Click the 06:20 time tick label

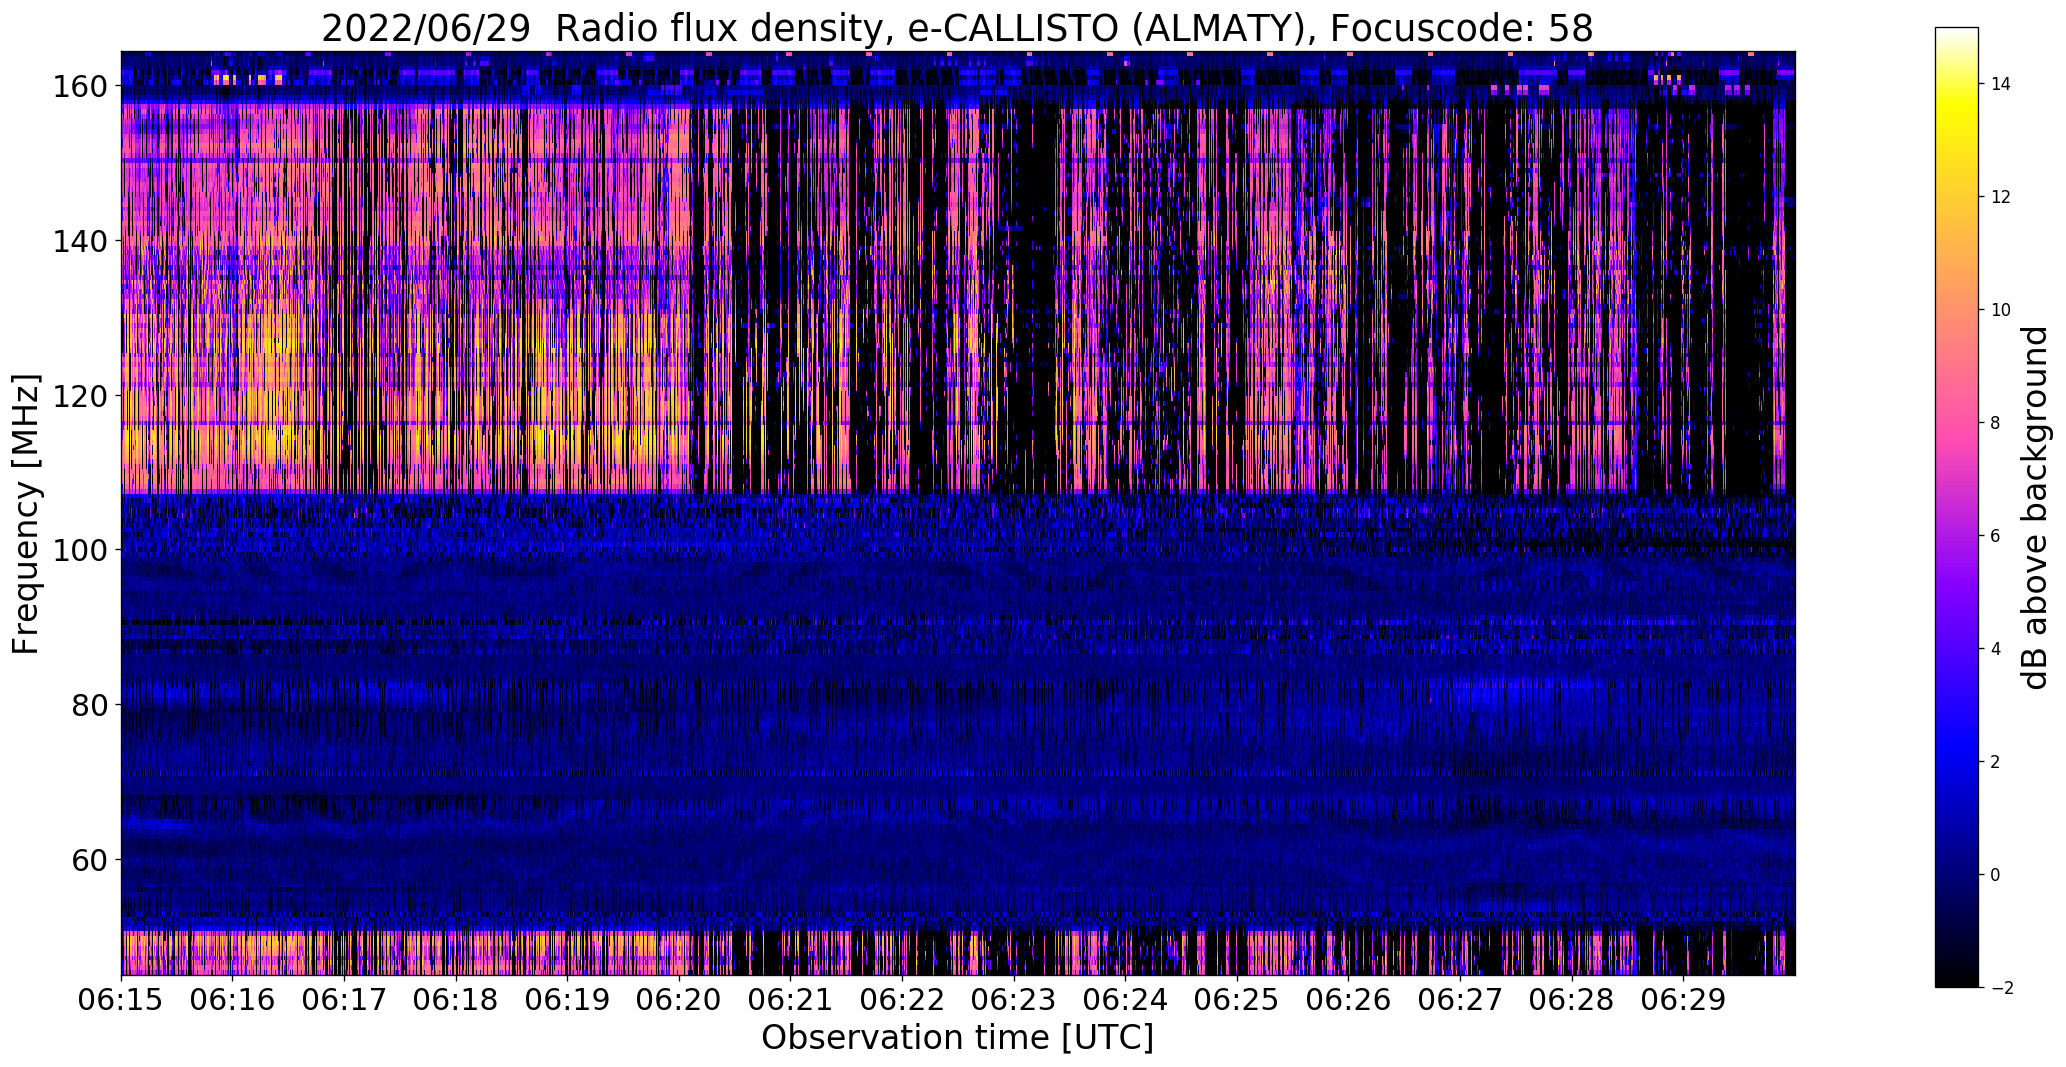(x=679, y=999)
